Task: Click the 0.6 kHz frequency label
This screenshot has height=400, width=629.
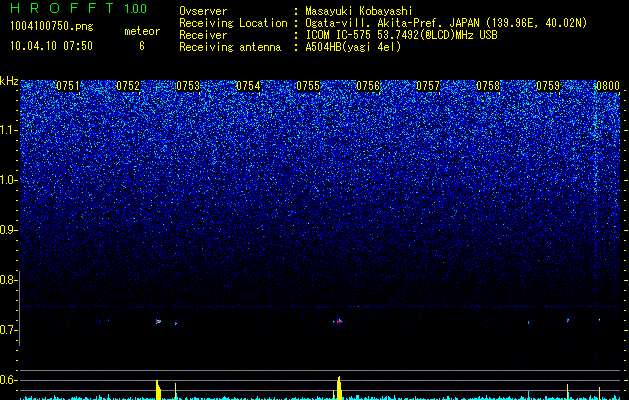Action: 8,380
